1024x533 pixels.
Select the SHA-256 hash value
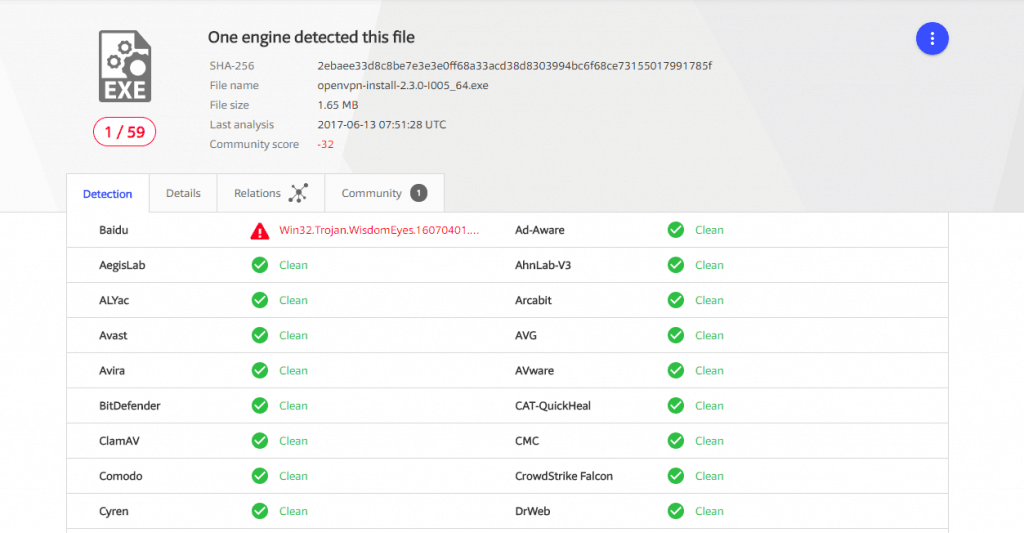(x=515, y=66)
